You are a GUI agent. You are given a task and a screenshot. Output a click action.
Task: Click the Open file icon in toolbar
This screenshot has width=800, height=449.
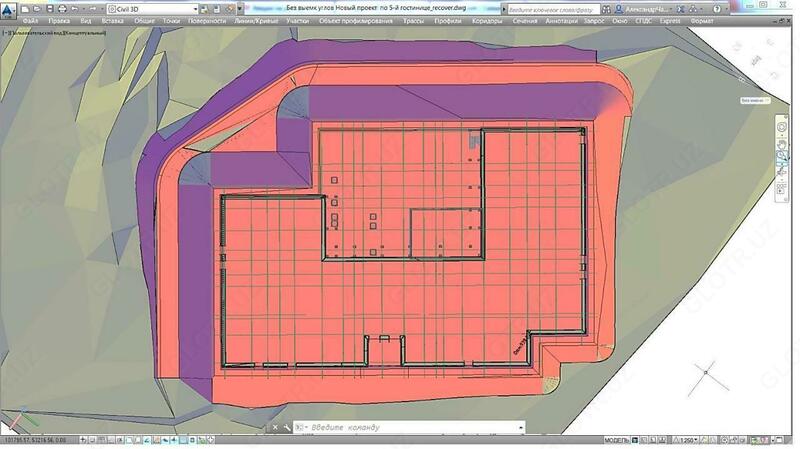[x=36, y=8]
